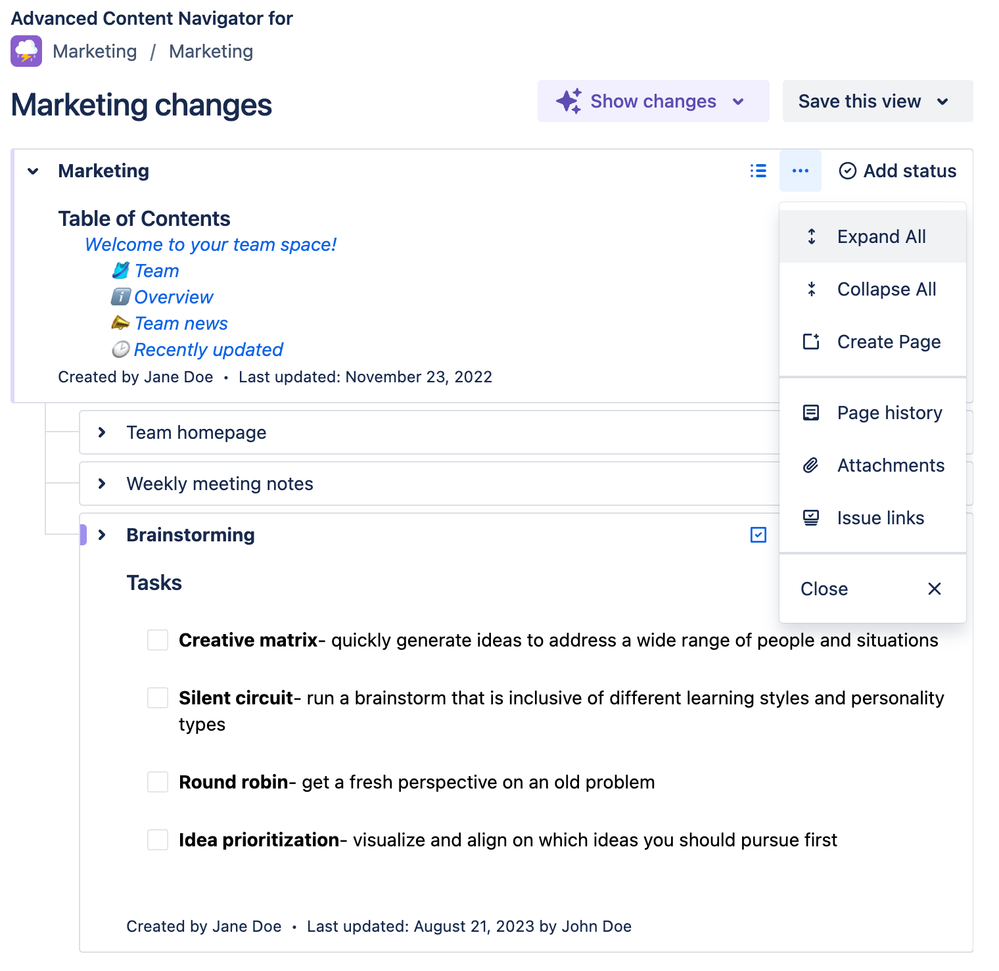Open the Save this view dropdown
Image resolution: width=999 pixels, height=971 pixels.
click(x=877, y=101)
